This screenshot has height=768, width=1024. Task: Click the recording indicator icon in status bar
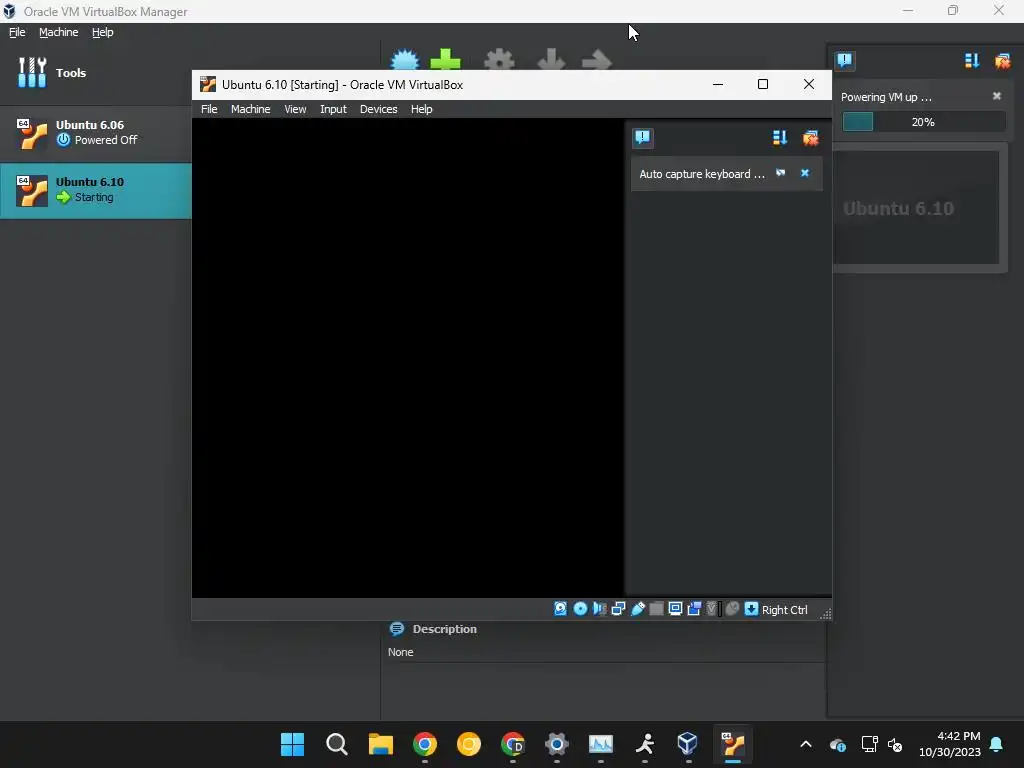pyautogui.click(x=694, y=609)
